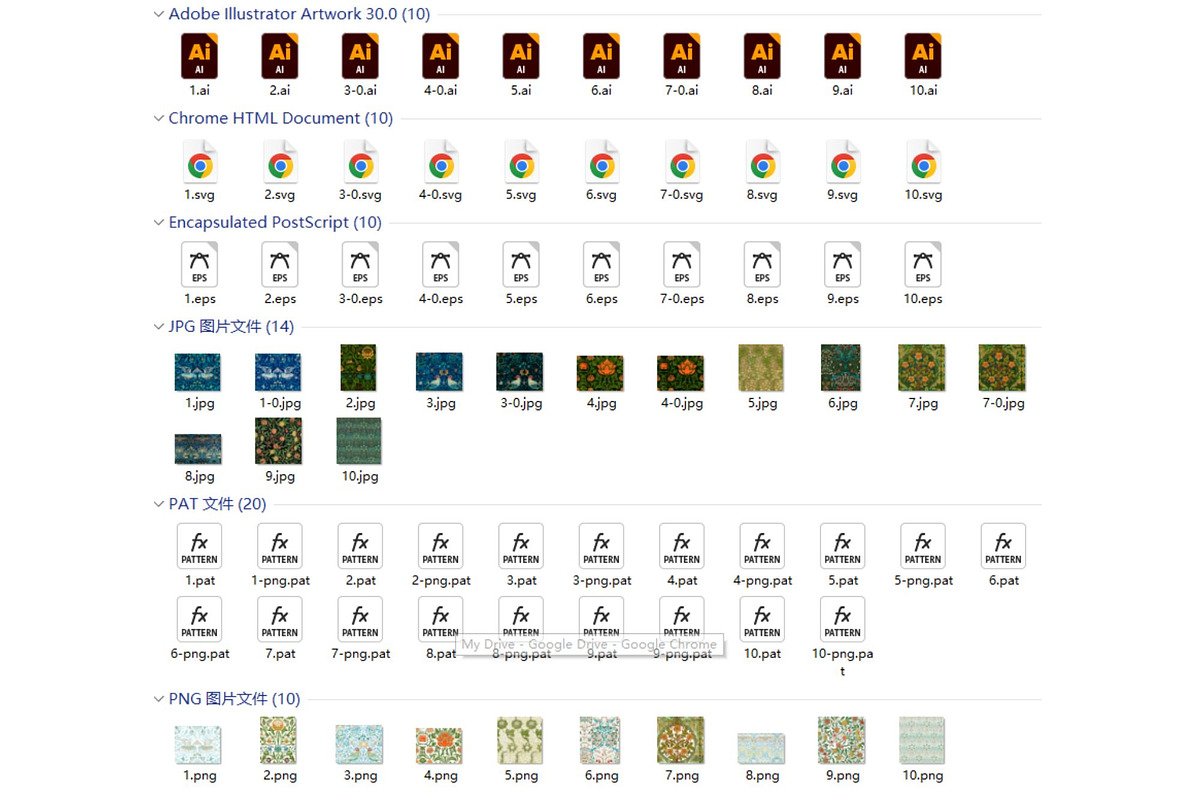Open the 10.svg Chrome document icon
Image resolution: width=1200 pixels, height=800 pixels.
(x=923, y=161)
